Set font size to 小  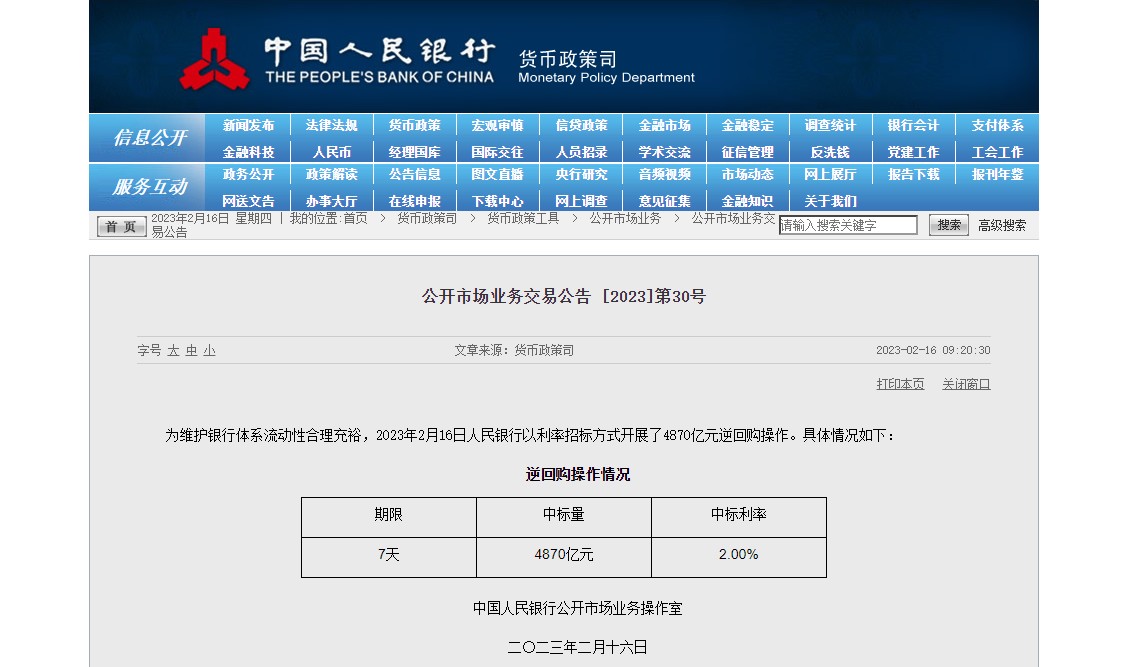209,350
